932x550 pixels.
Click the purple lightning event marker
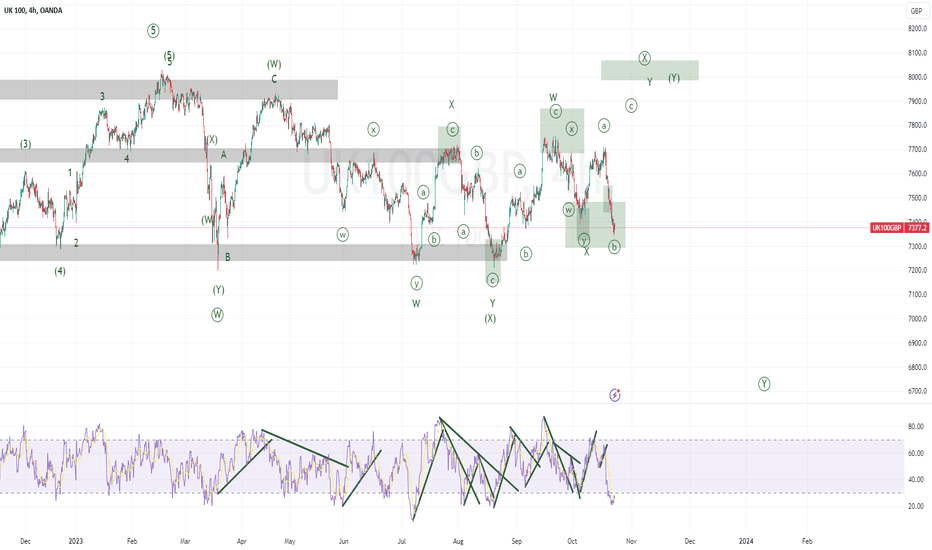coord(615,395)
